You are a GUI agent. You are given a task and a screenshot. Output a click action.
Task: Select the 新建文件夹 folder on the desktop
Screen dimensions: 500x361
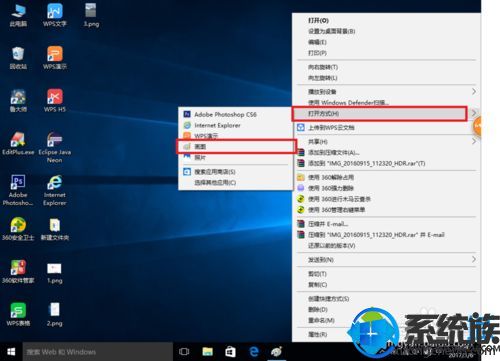tap(54, 229)
